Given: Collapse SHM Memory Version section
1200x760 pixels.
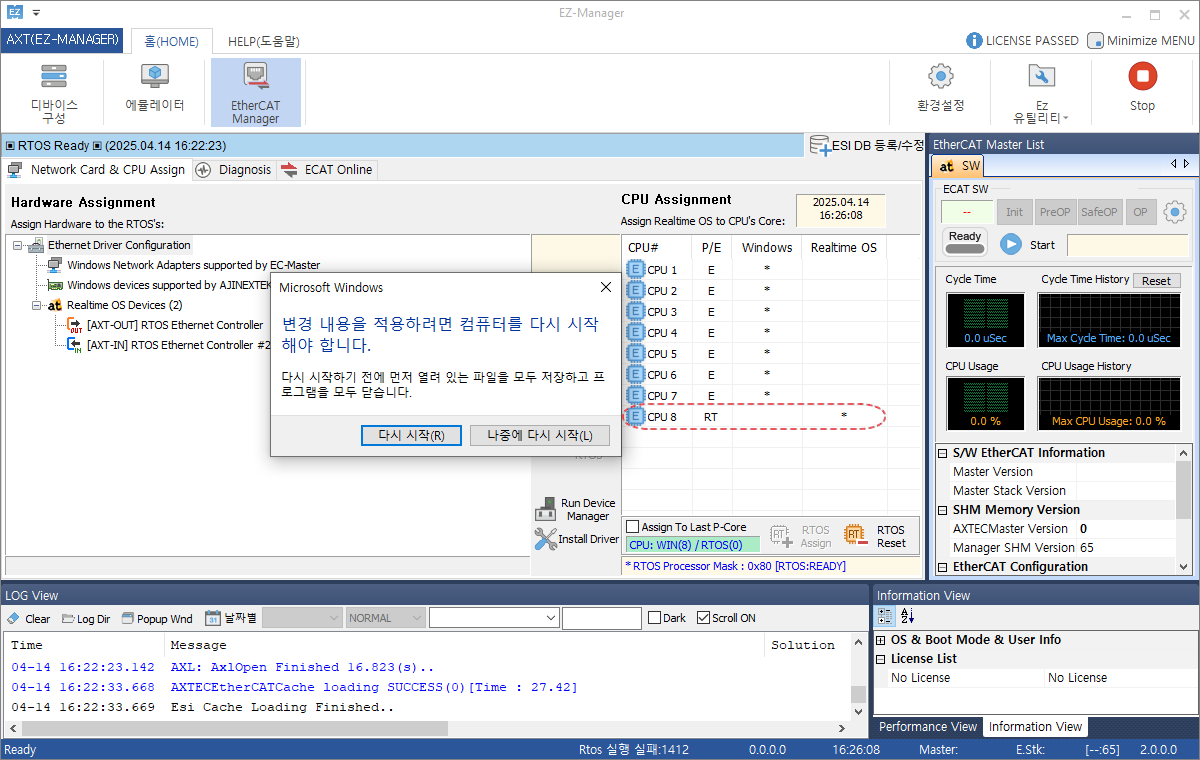Looking at the screenshot, I should [942, 510].
